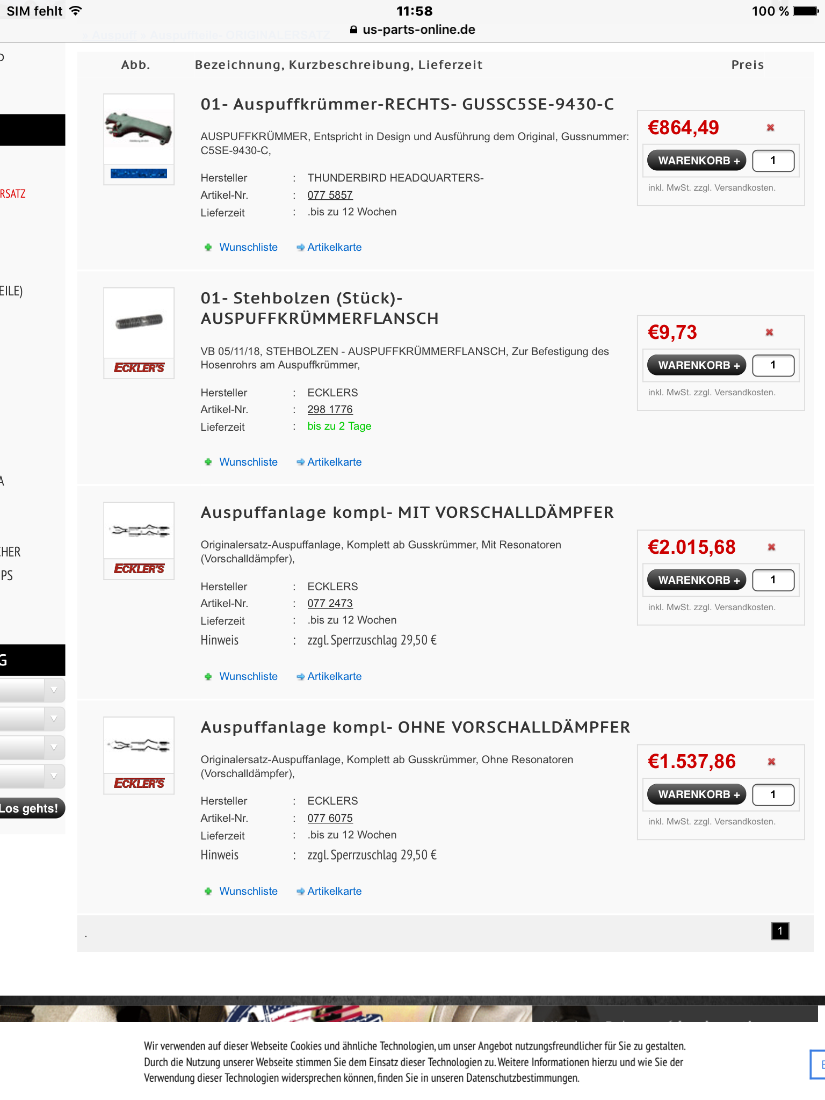Click Artikelkarte arrow icon for MIT VORSCHALLDÄMPFER
Image resolution: width=825 pixels, height=1100 pixels.
(x=300, y=677)
